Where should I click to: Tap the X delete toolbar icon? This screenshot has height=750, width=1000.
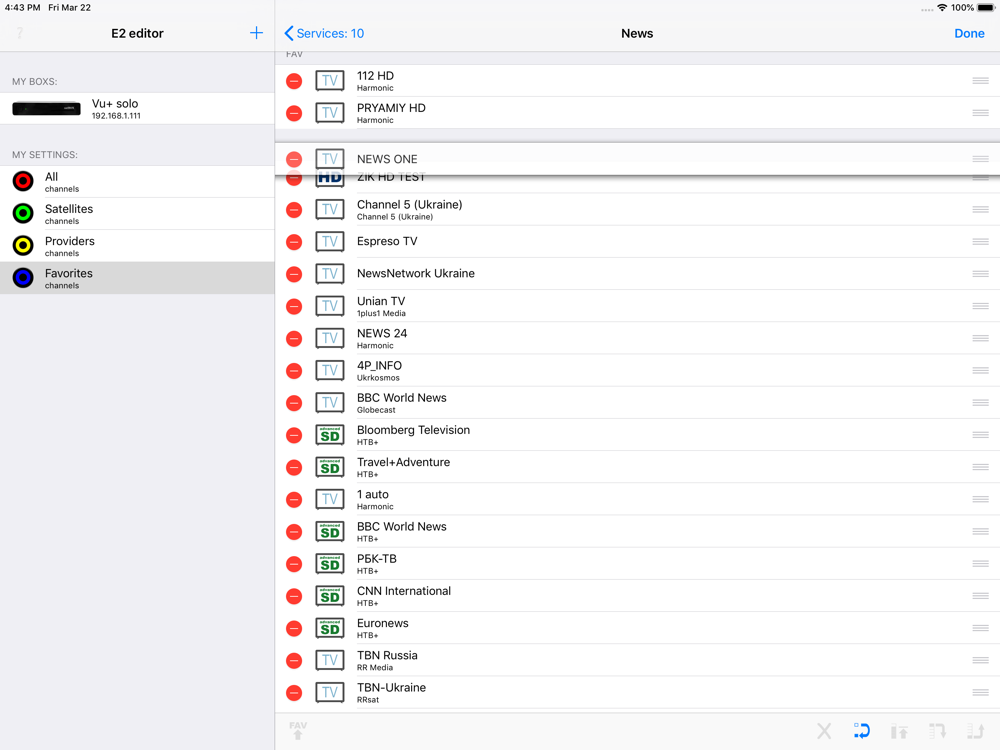(824, 731)
